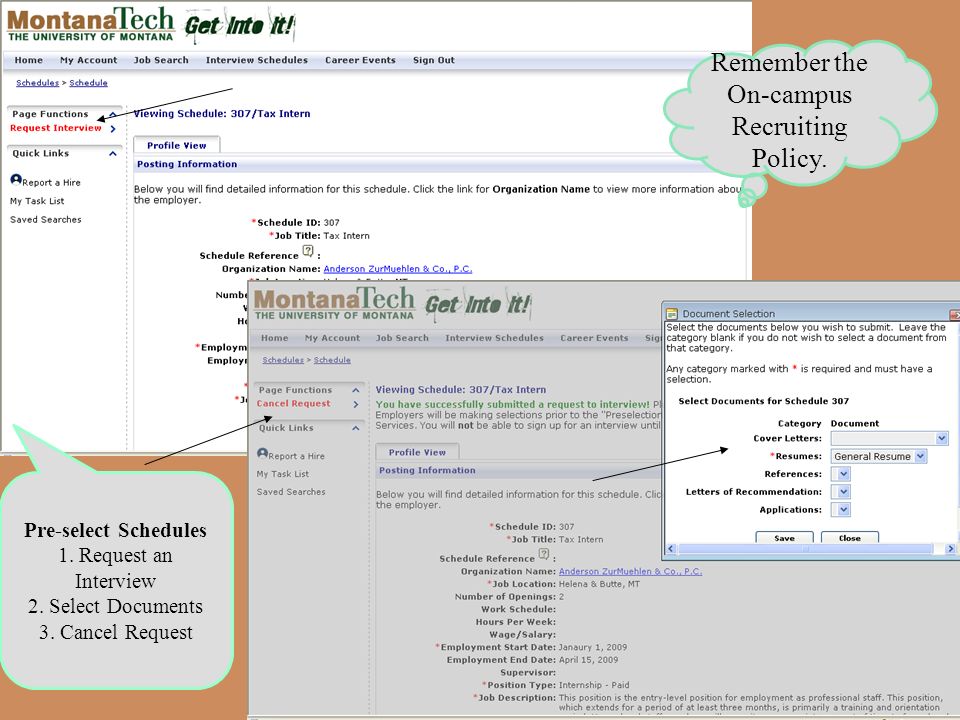Open My Account in the front window navigation
The image size is (960, 720).
tap(332, 338)
